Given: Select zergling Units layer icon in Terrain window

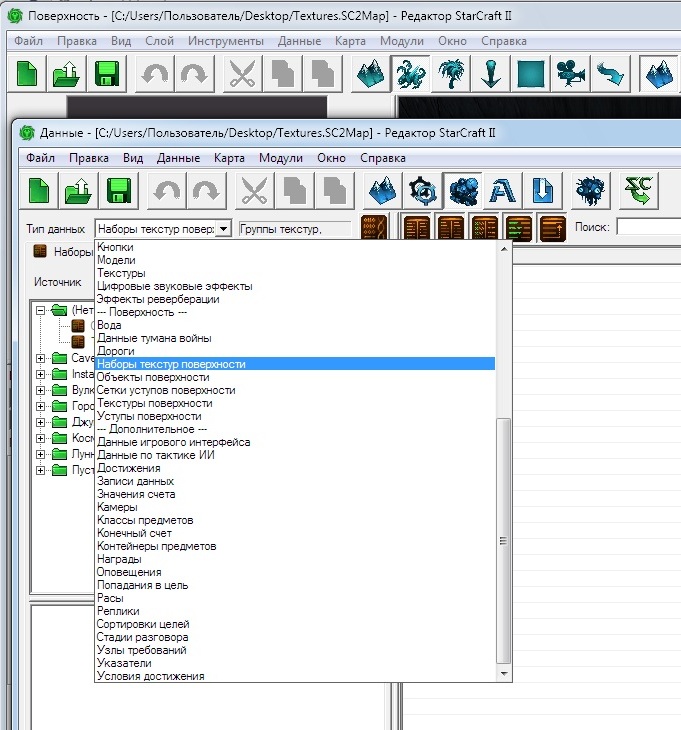Looking at the screenshot, I should click(411, 74).
